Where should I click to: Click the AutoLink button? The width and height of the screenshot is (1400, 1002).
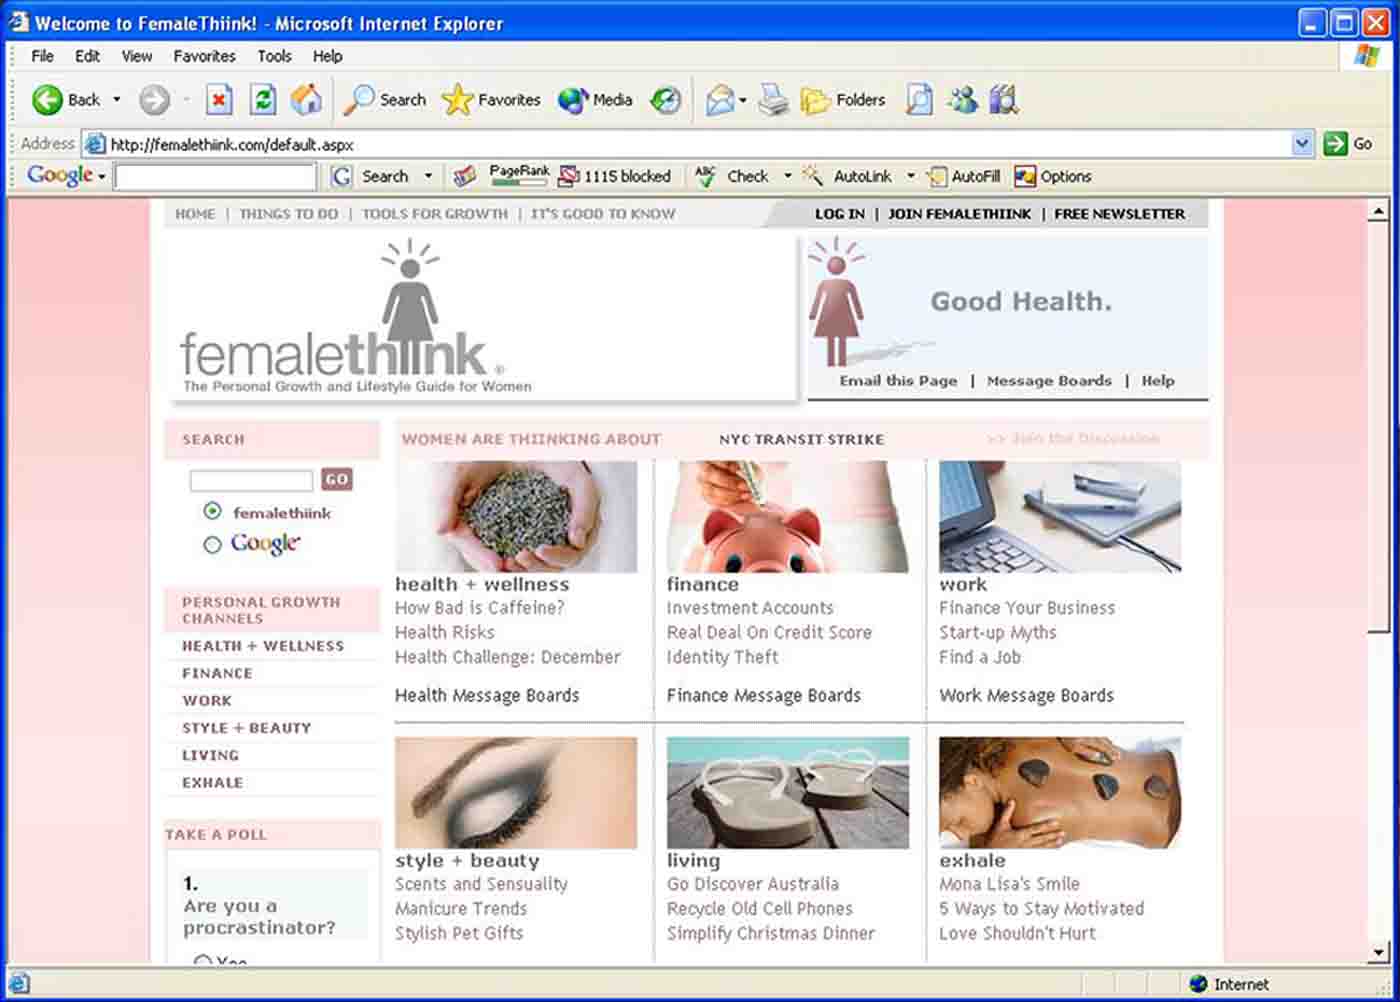click(848, 176)
